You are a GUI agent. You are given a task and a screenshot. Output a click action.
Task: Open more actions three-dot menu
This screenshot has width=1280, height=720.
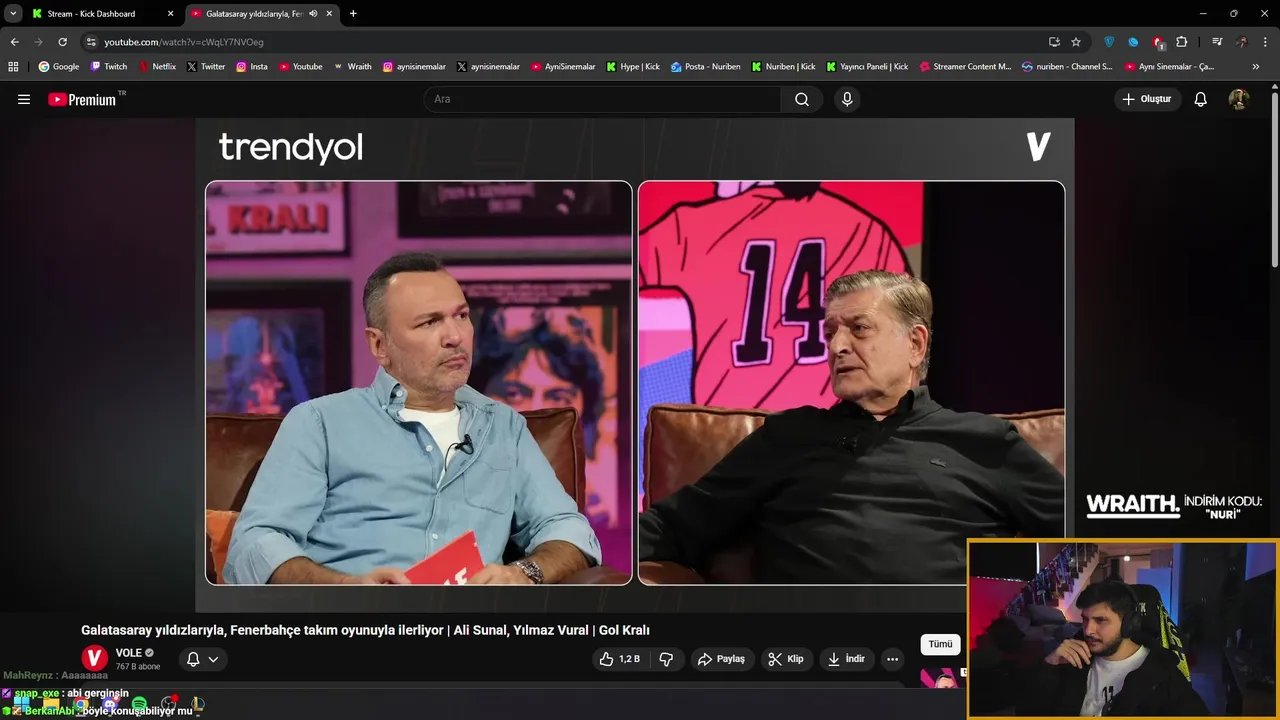(892, 659)
